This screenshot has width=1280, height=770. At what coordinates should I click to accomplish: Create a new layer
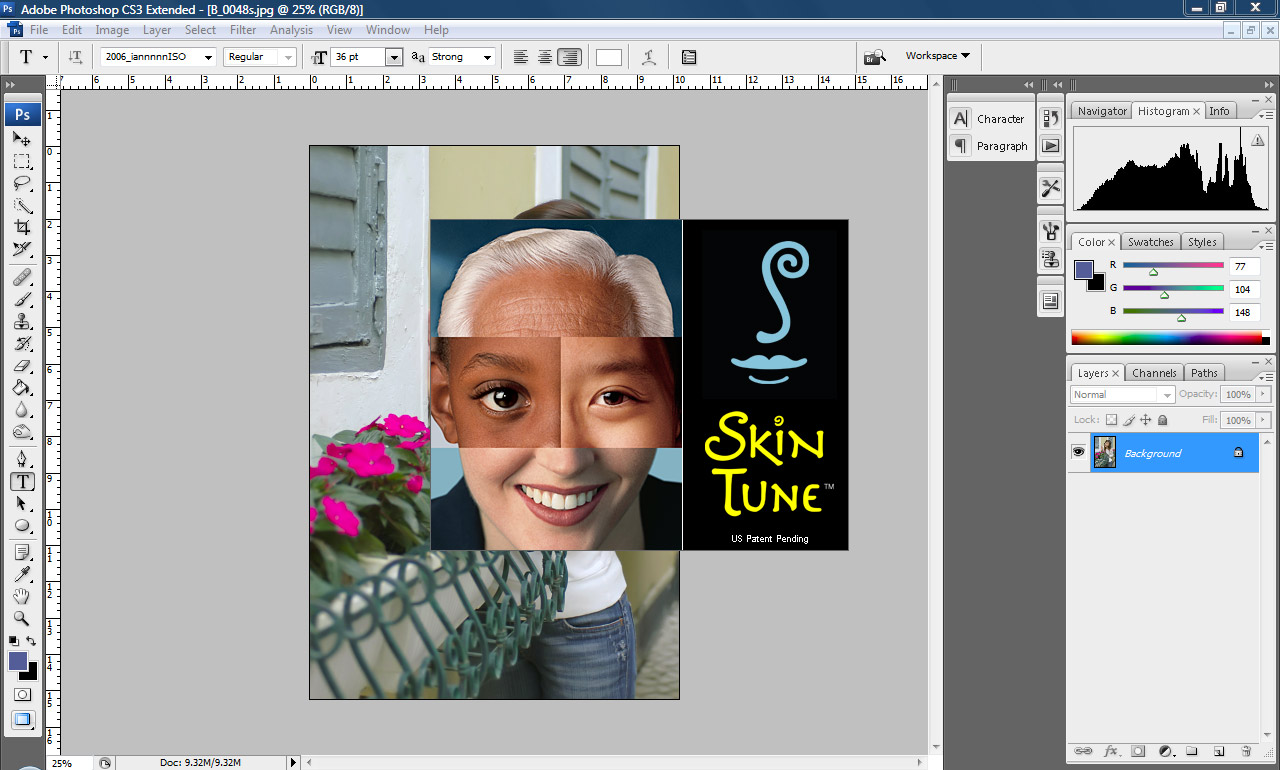click(x=1219, y=750)
